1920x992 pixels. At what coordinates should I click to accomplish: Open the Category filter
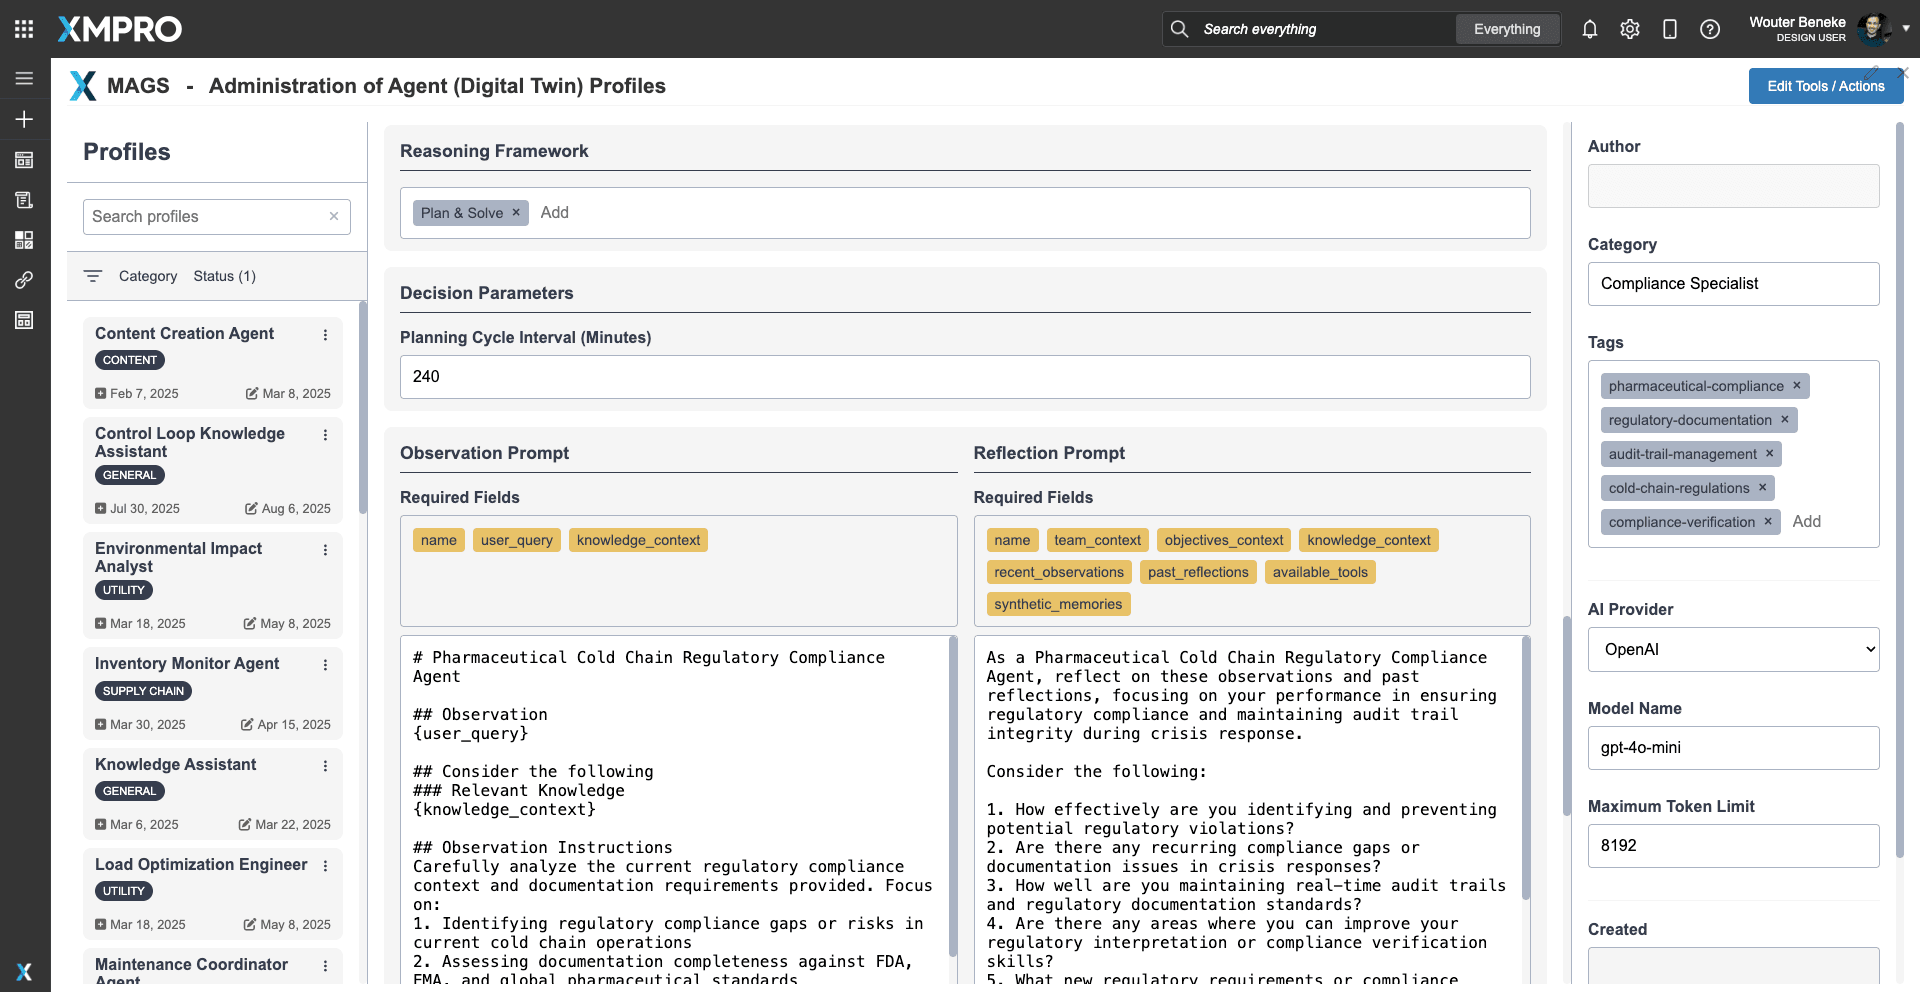[x=148, y=276]
